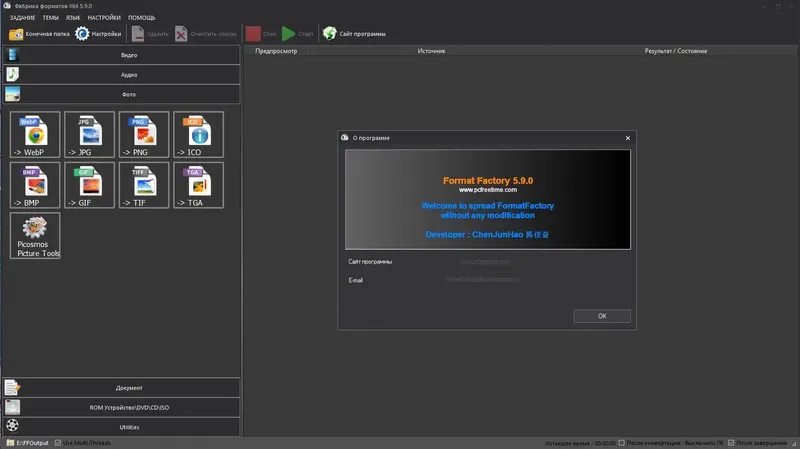Click the green Старт play button
Image resolution: width=800 pixels, height=449 pixels.
[x=289, y=34]
